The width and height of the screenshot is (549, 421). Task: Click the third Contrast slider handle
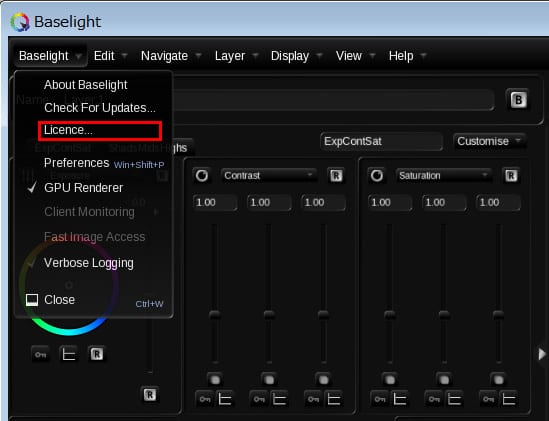pyautogui.click(x=323, y=315)
